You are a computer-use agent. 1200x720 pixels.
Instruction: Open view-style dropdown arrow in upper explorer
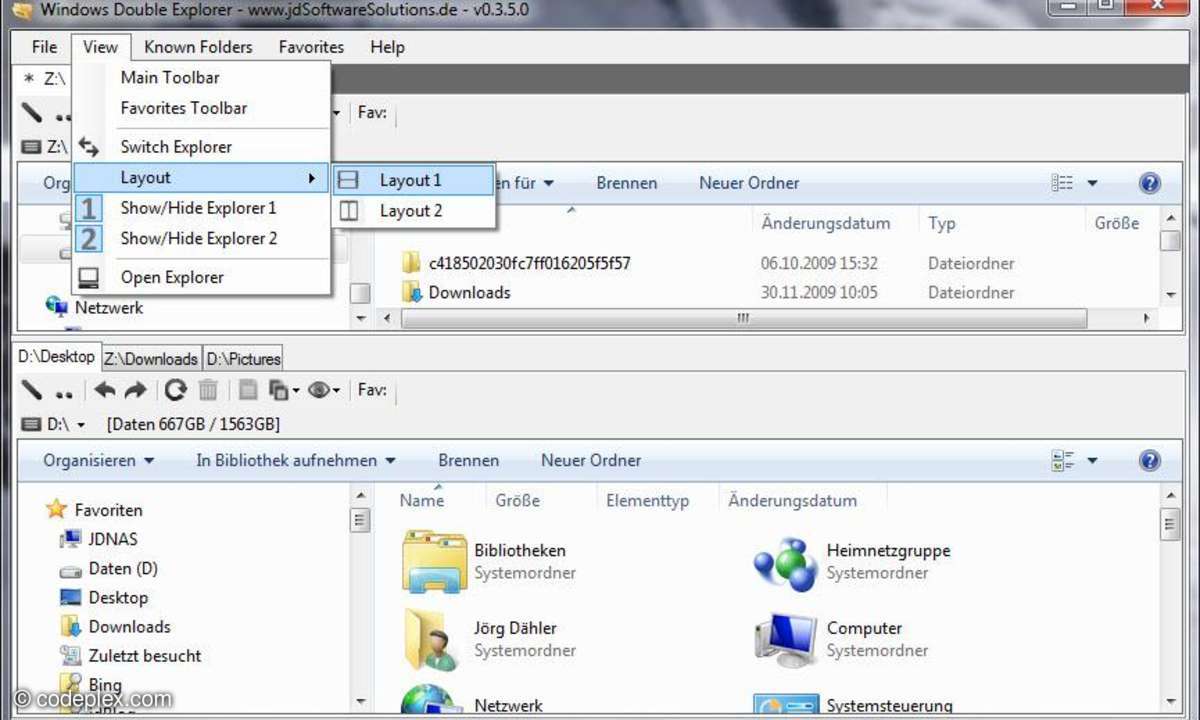(1092, 183)
